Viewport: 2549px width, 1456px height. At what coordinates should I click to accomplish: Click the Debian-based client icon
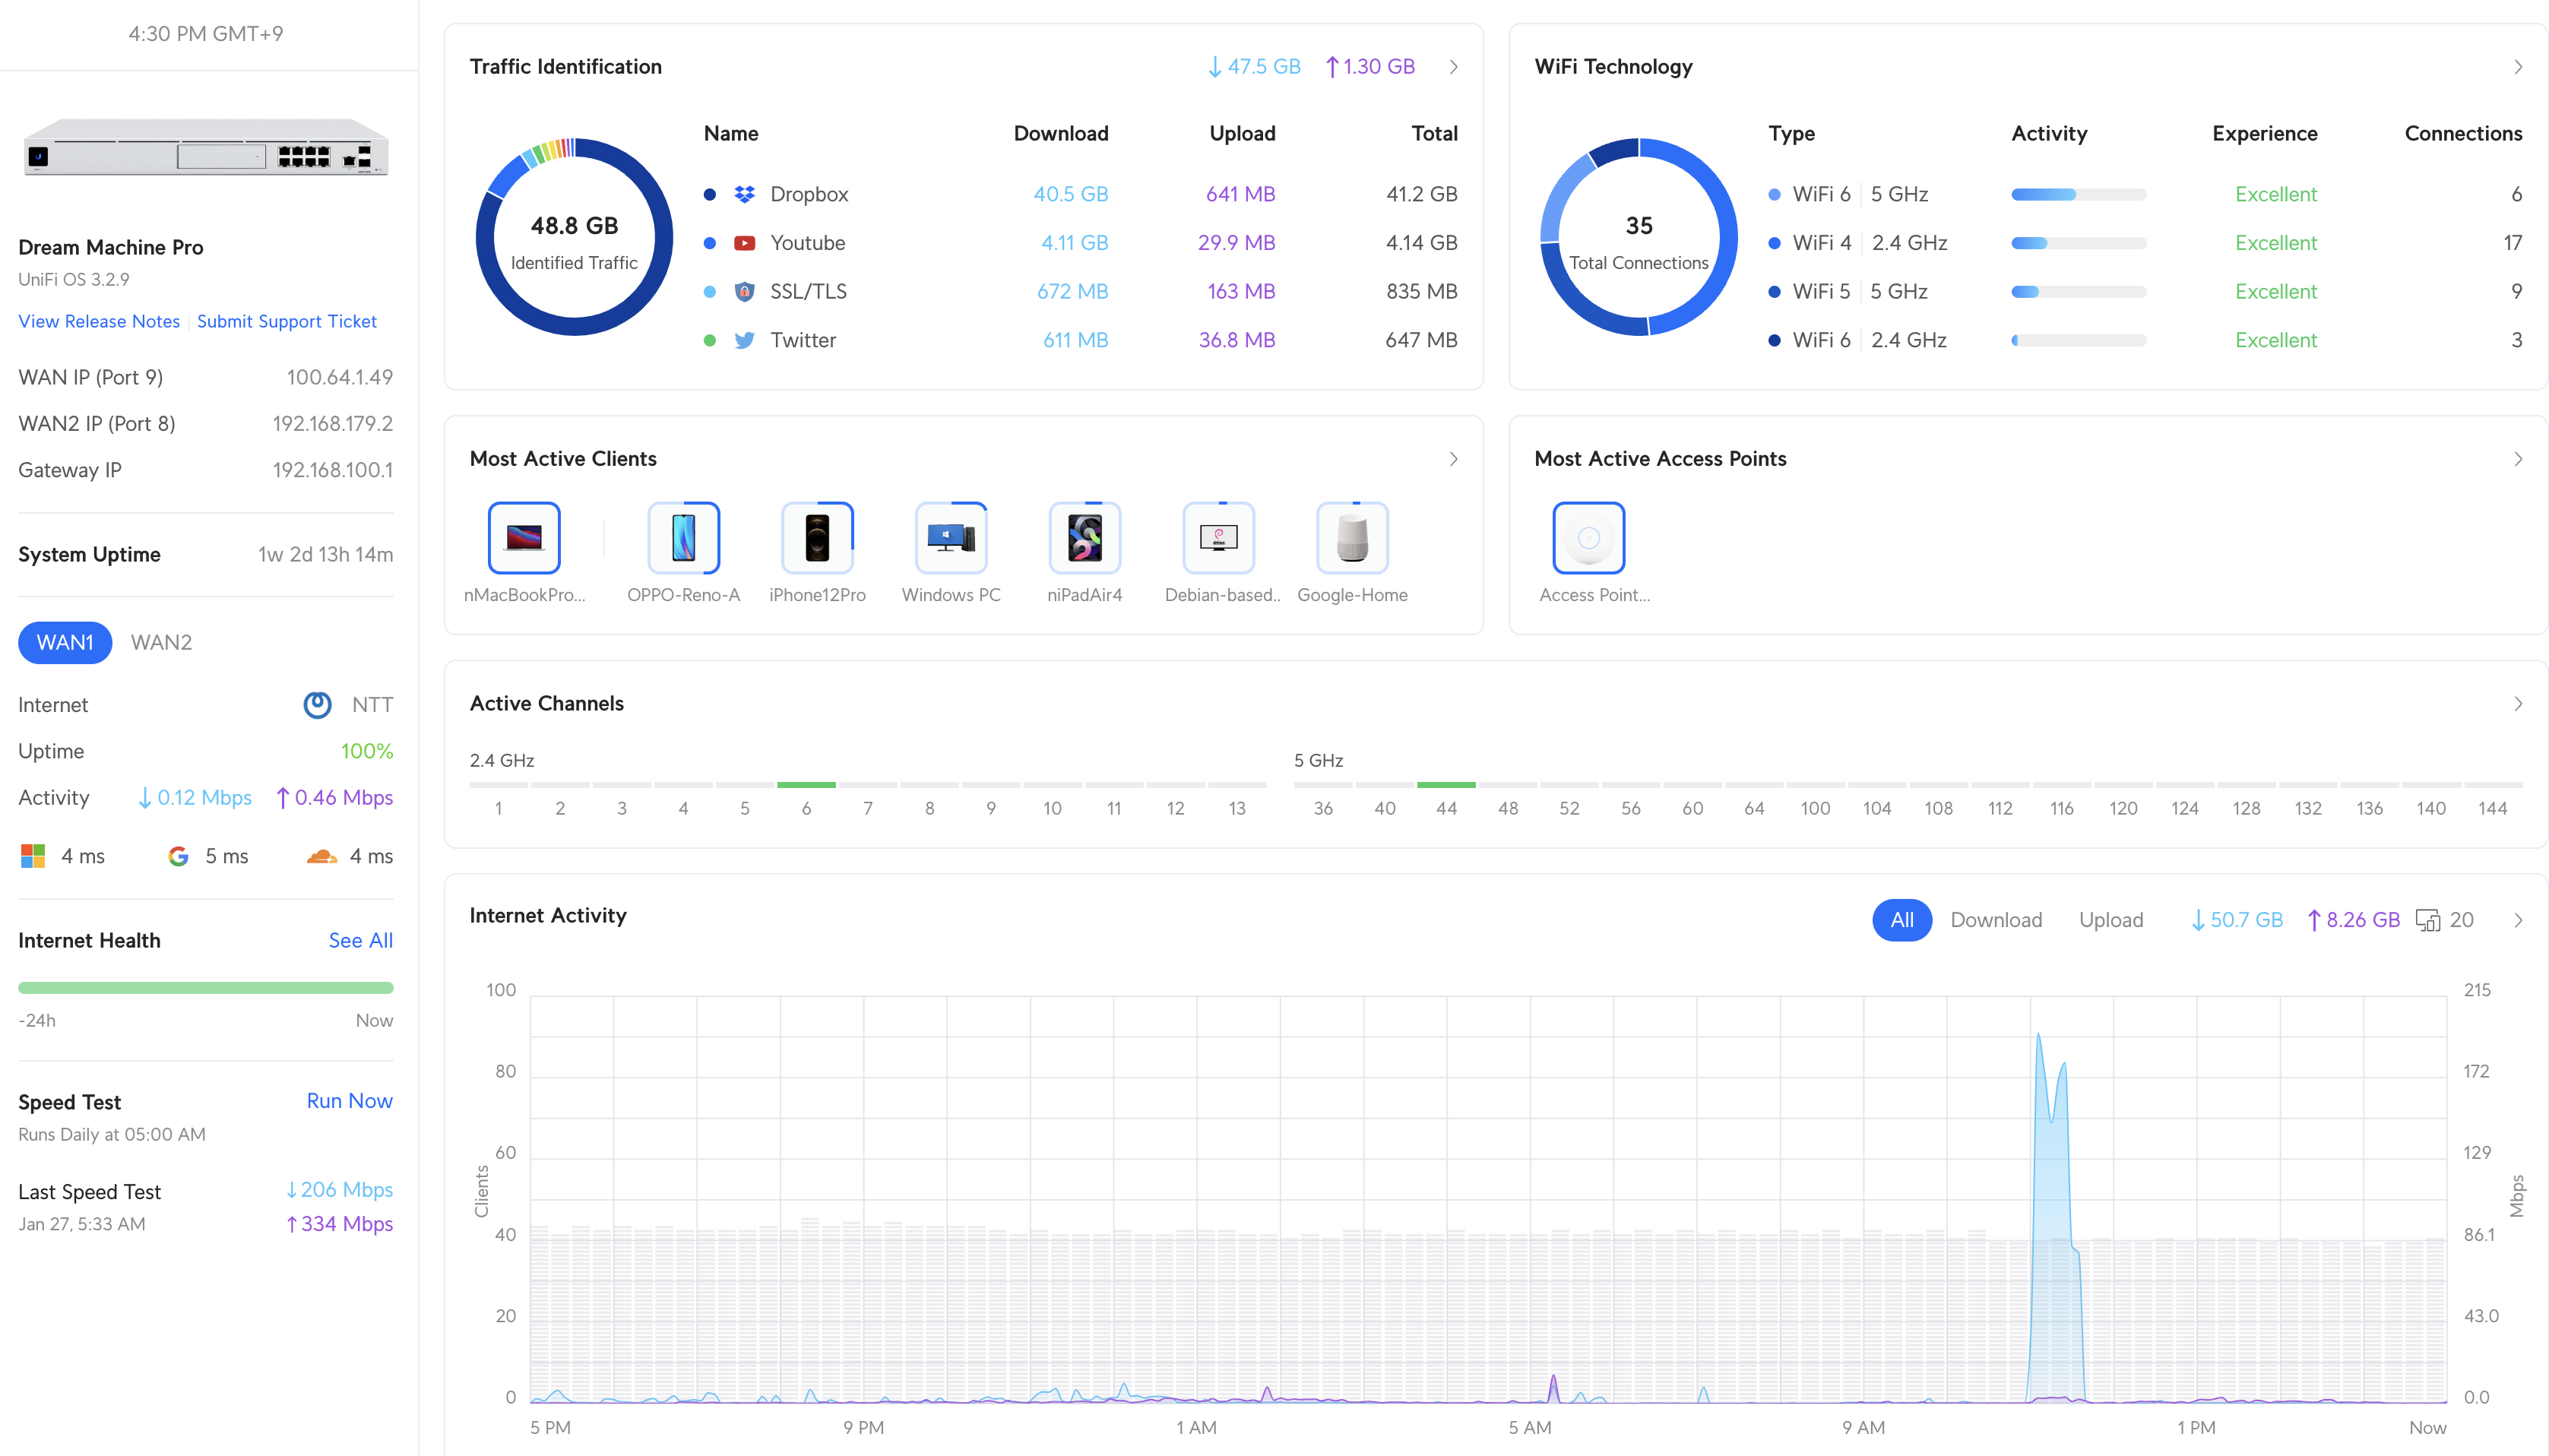(x=1218, y=537)
